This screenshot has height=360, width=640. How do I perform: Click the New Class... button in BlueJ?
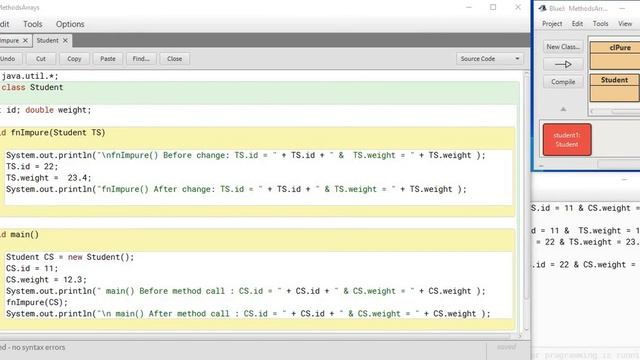click(x=563, y=47)
